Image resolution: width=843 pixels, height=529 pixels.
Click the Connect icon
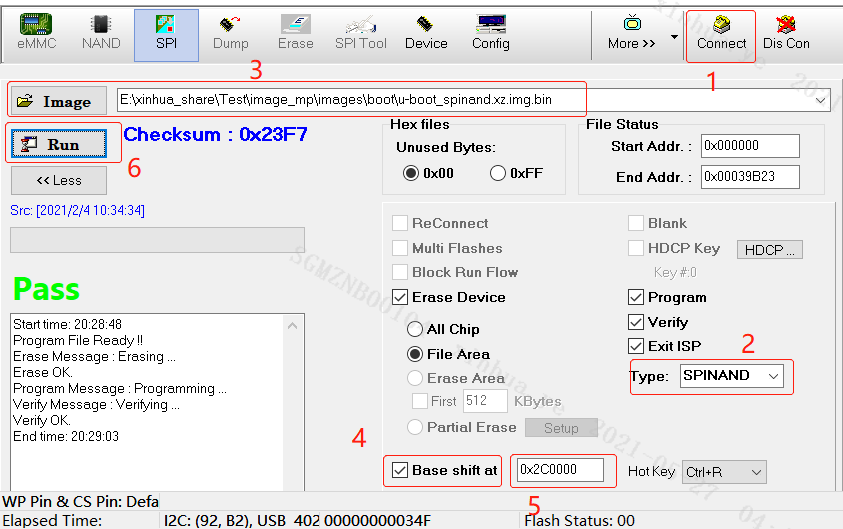click(721, 33)
